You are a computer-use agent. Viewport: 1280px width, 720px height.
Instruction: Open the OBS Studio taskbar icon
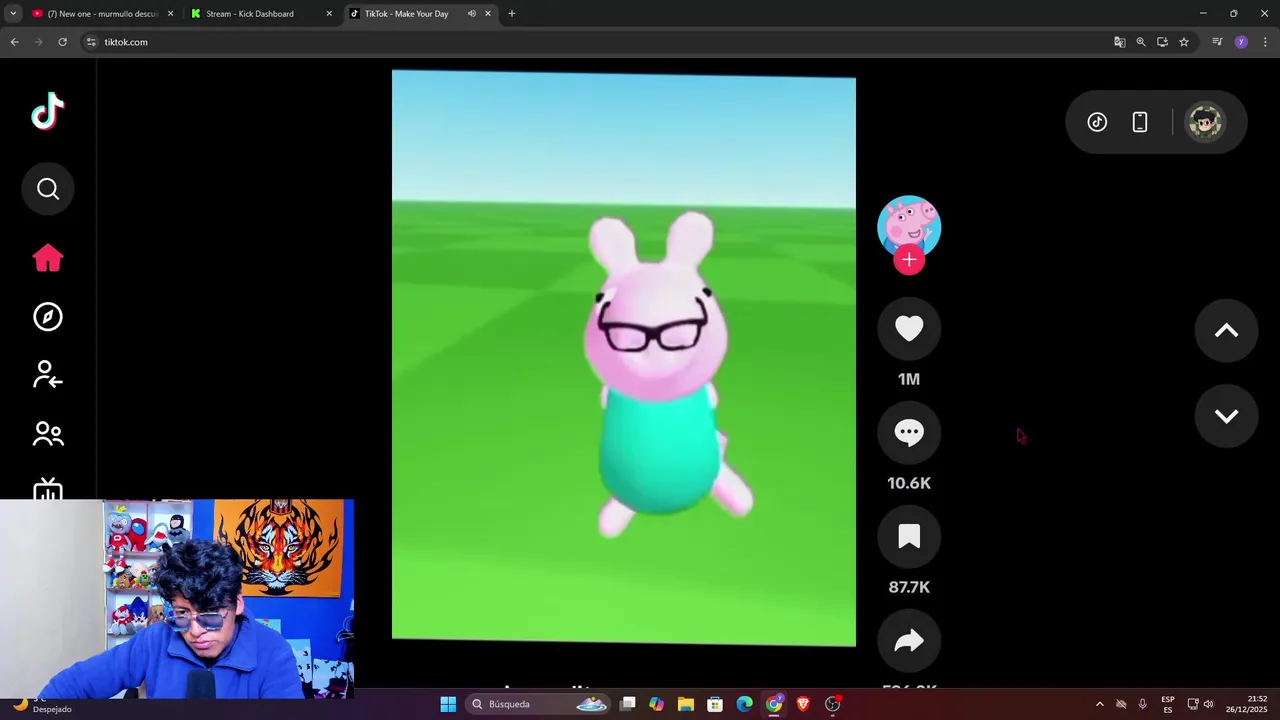[x=833, y=704]
